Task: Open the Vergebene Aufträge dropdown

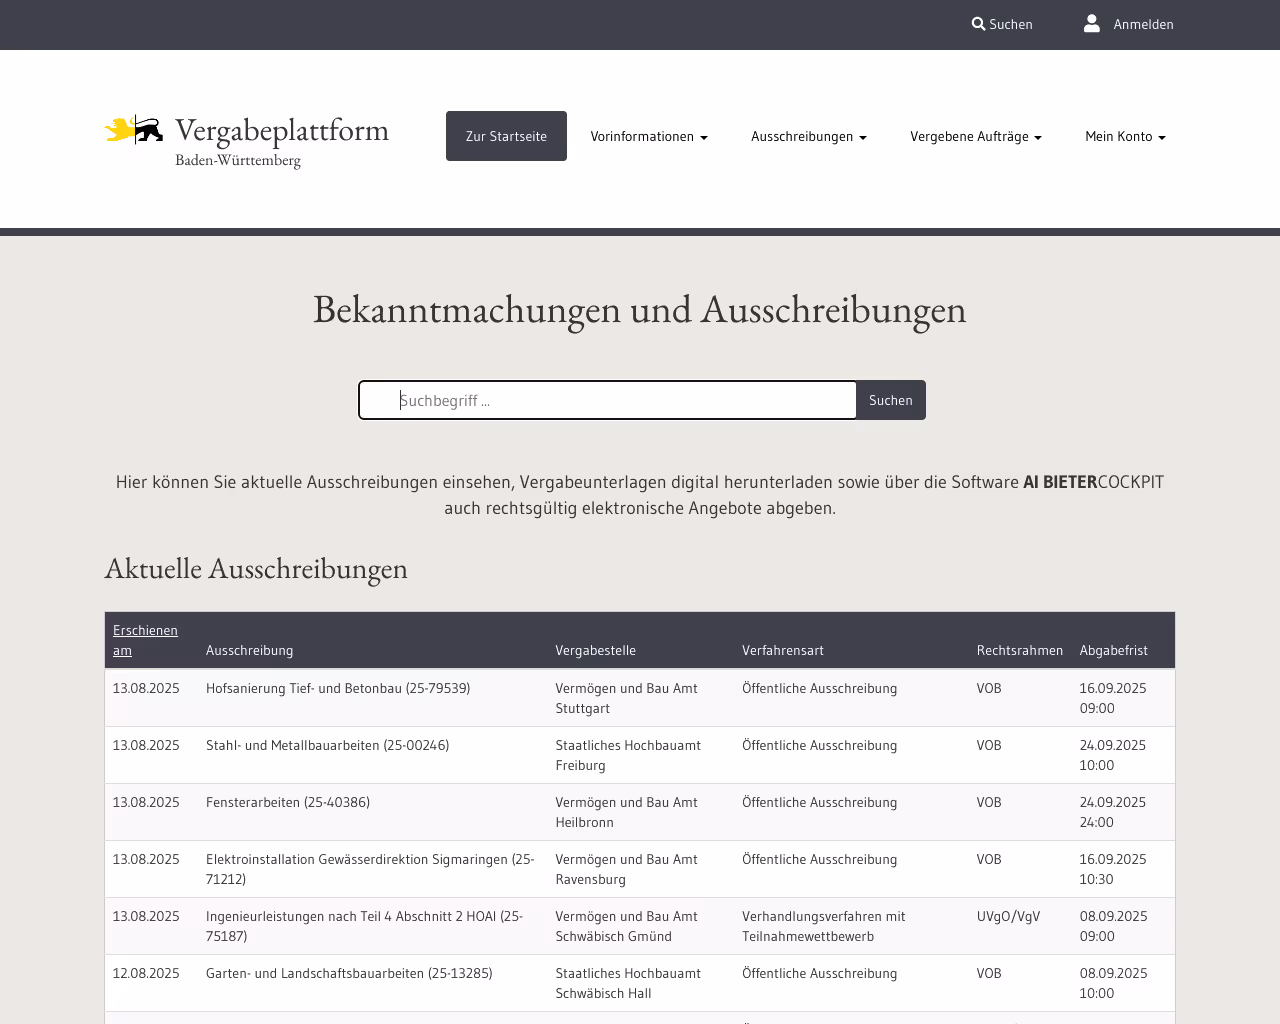Action: tap(975, 136)
